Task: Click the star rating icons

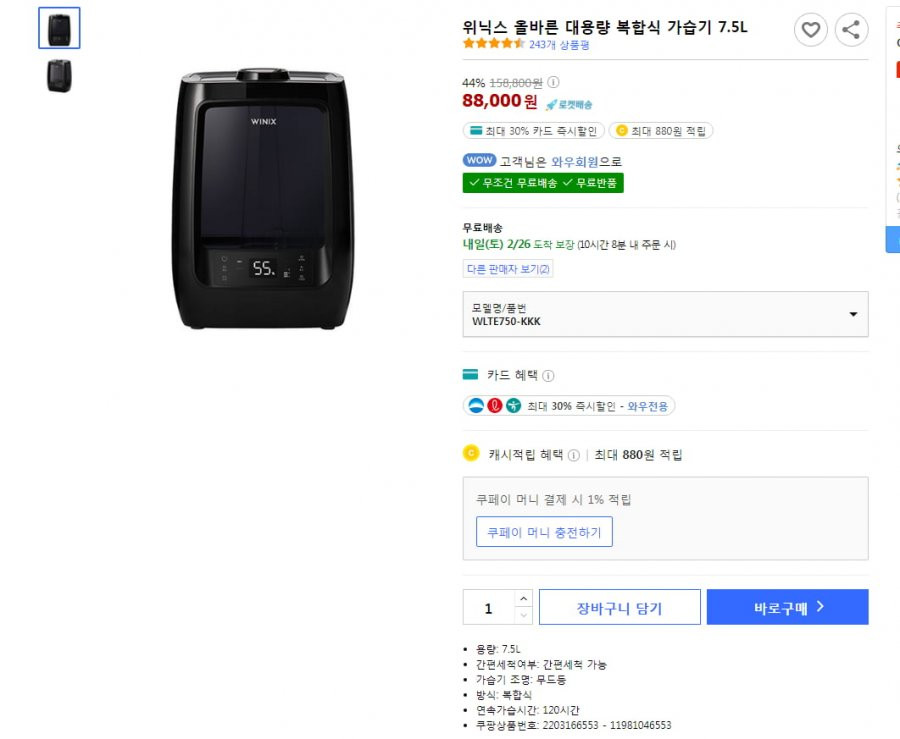Action: (494, 44)
